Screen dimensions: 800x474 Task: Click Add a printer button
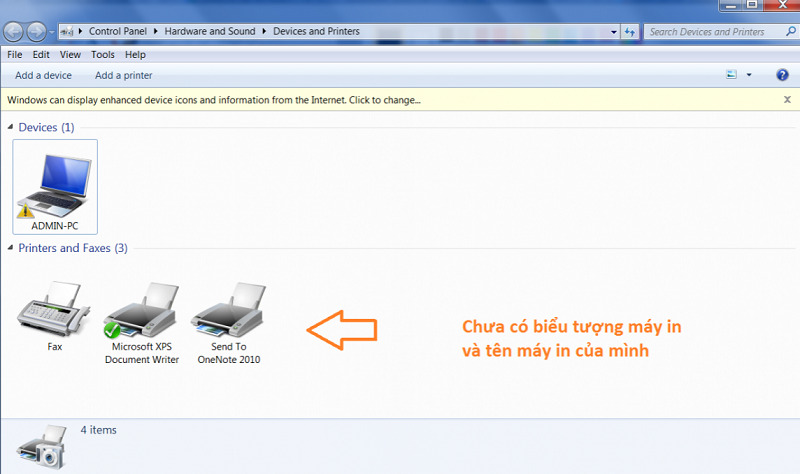pyautogui.click(x=123, y=75)
